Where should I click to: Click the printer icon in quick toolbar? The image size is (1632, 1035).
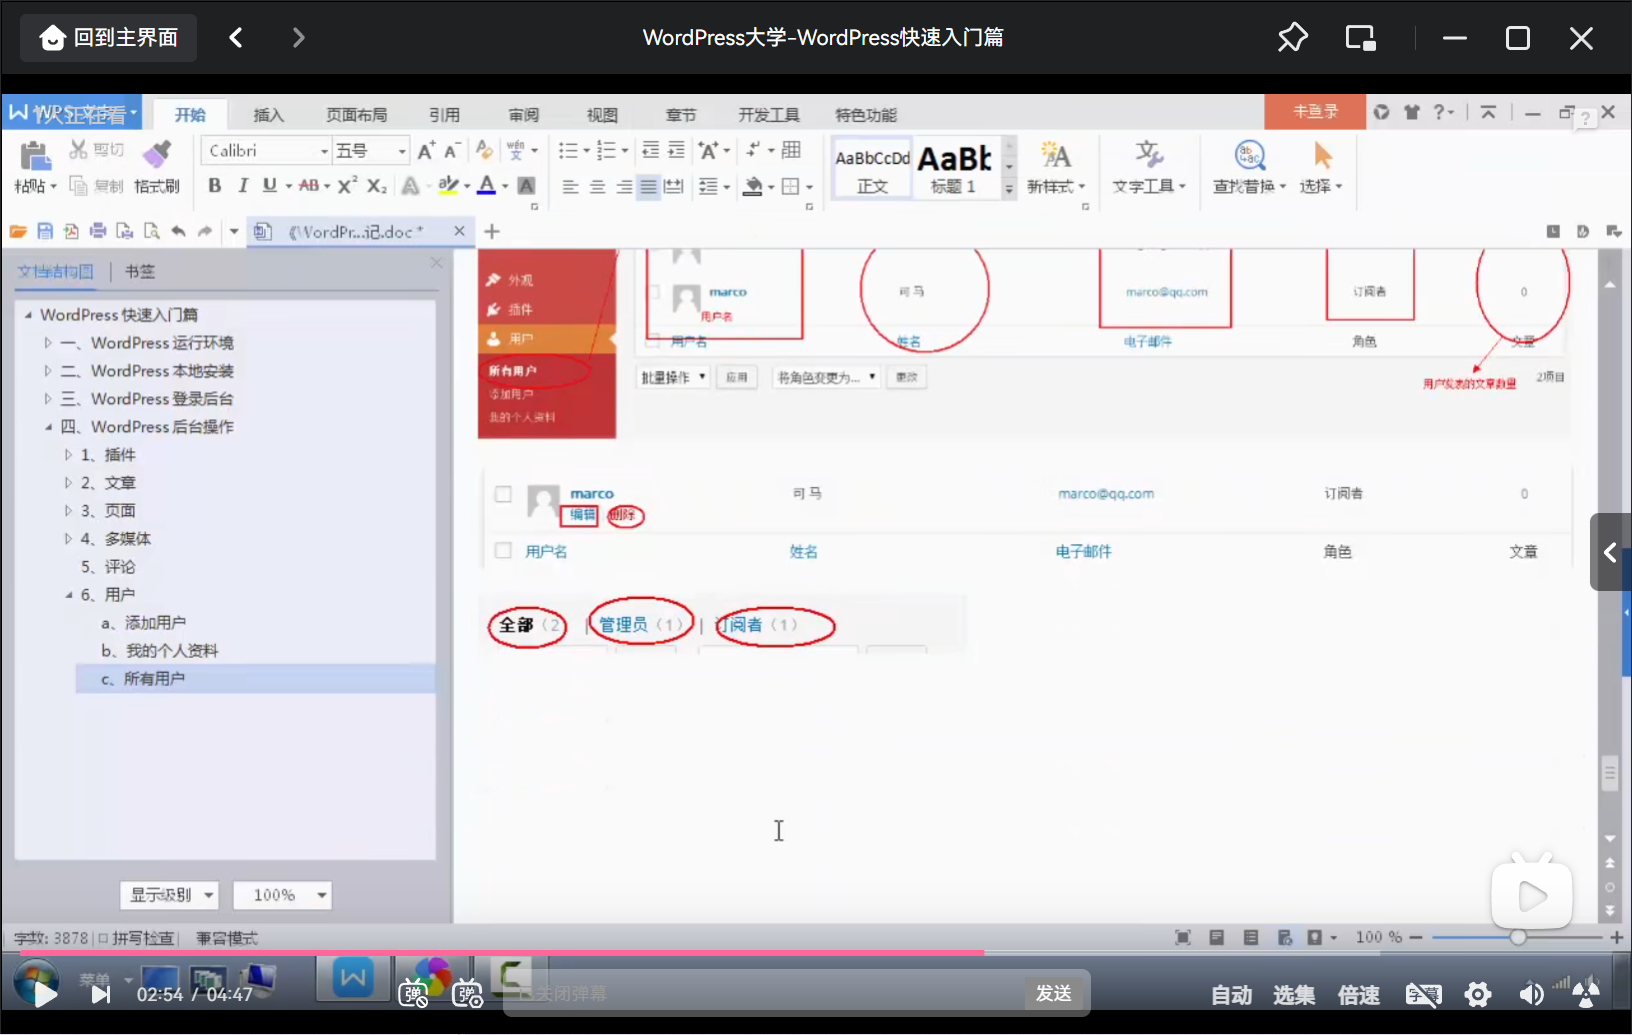coord(98,231)
